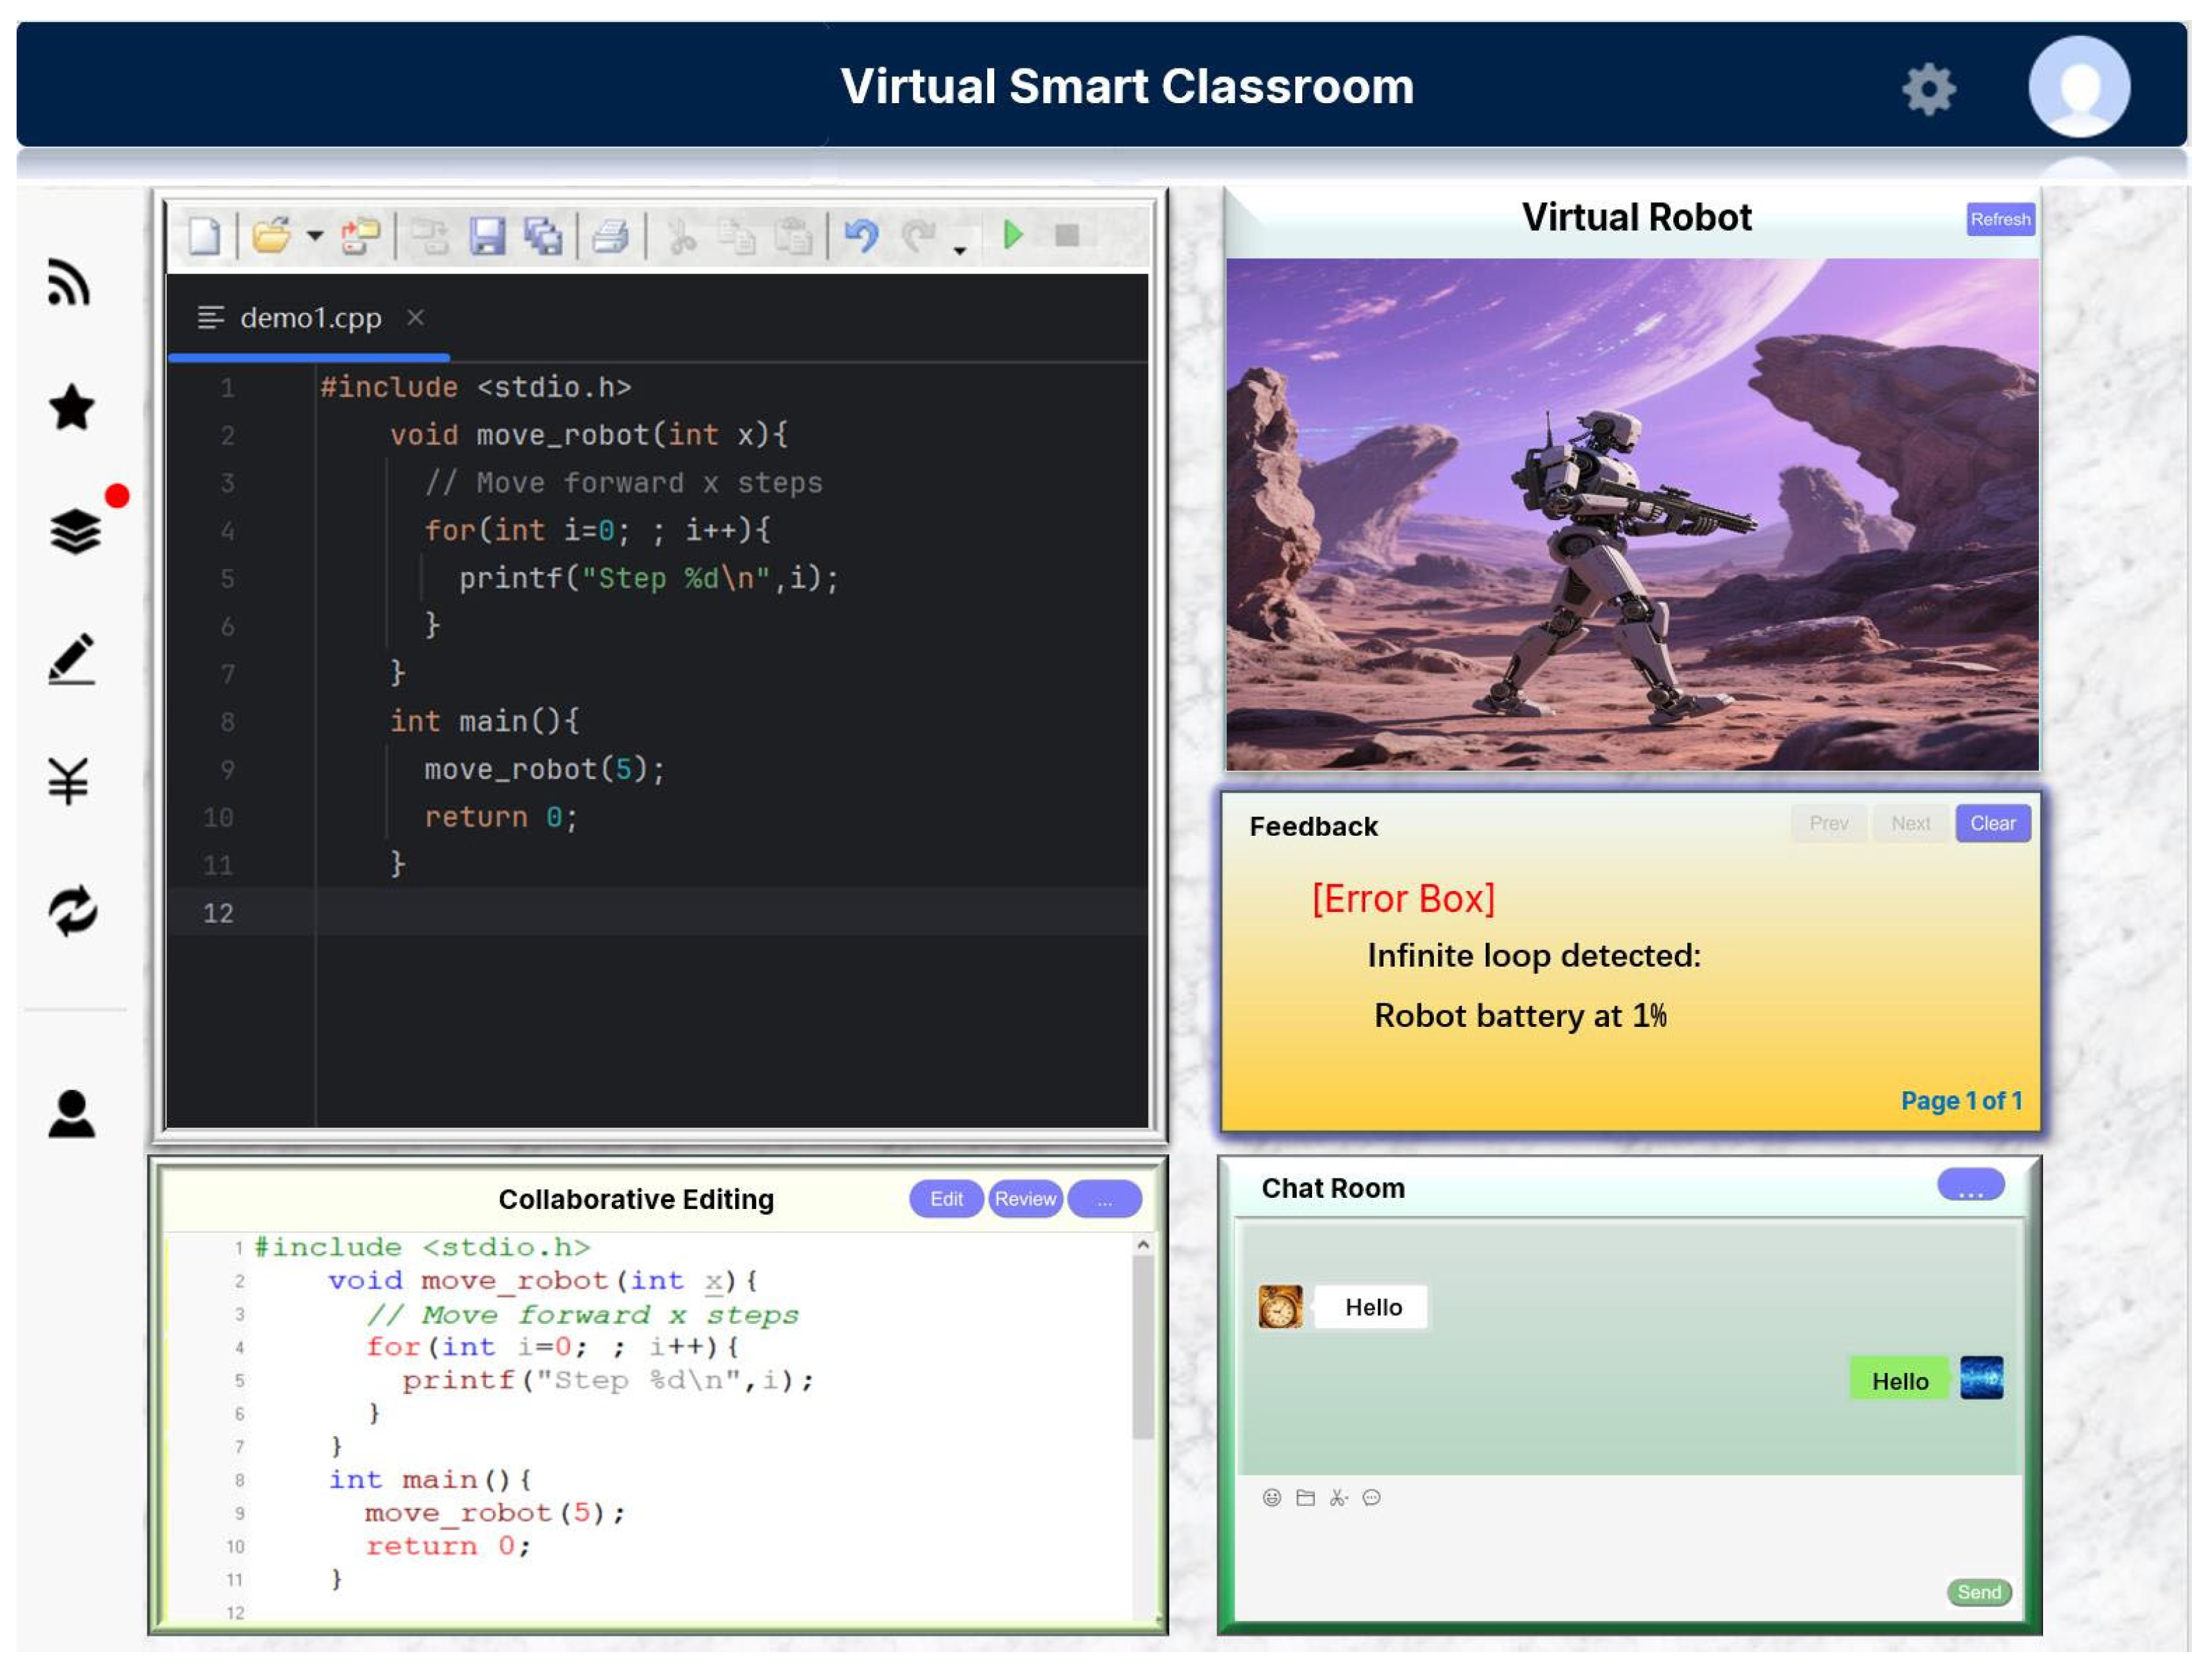2212x1677 pixels.
Task: Click the pencil edit sidebar icon
Action: point(71,658)
